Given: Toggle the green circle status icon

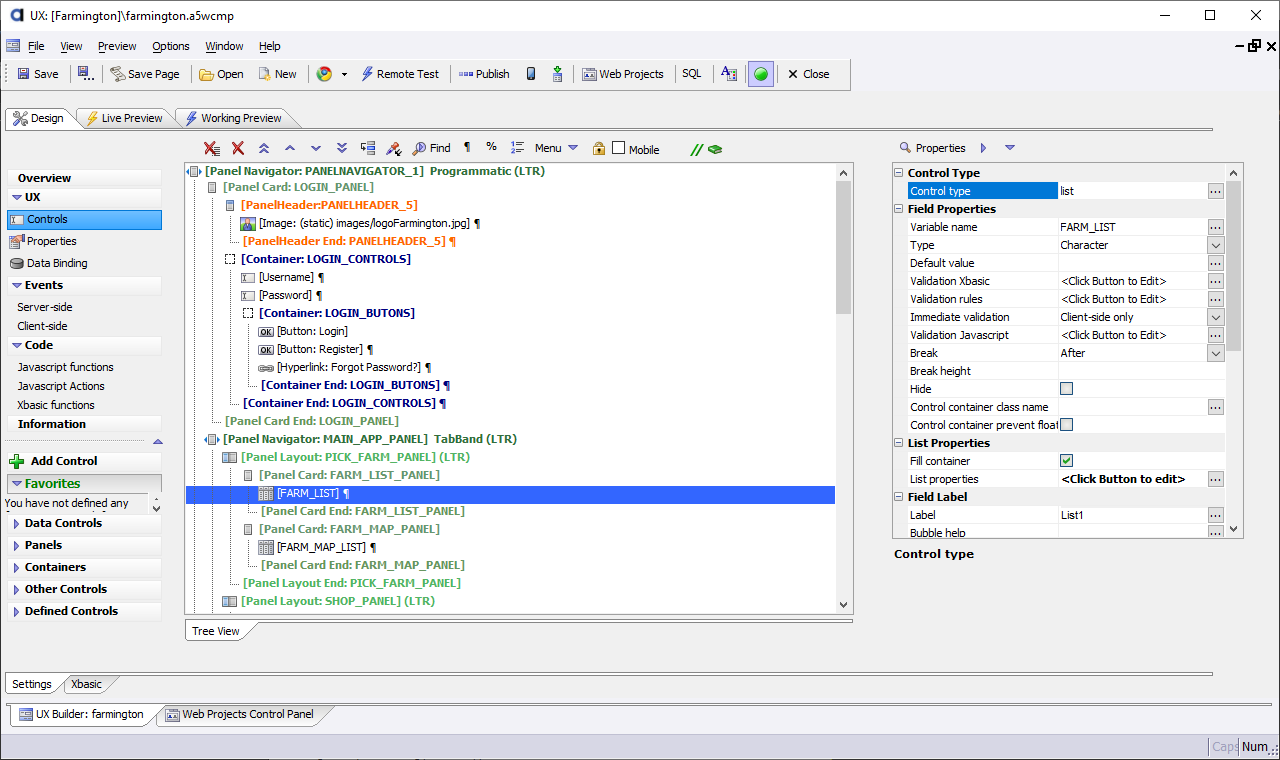Looking at the screenshot, I should pos(761,74).
